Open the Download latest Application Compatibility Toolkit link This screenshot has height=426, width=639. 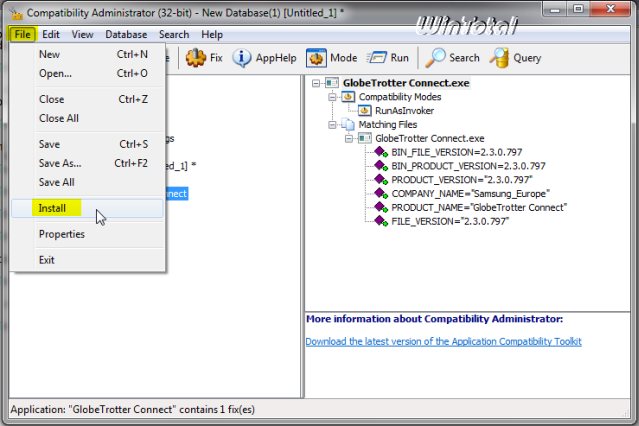click(x=443, y=342)
